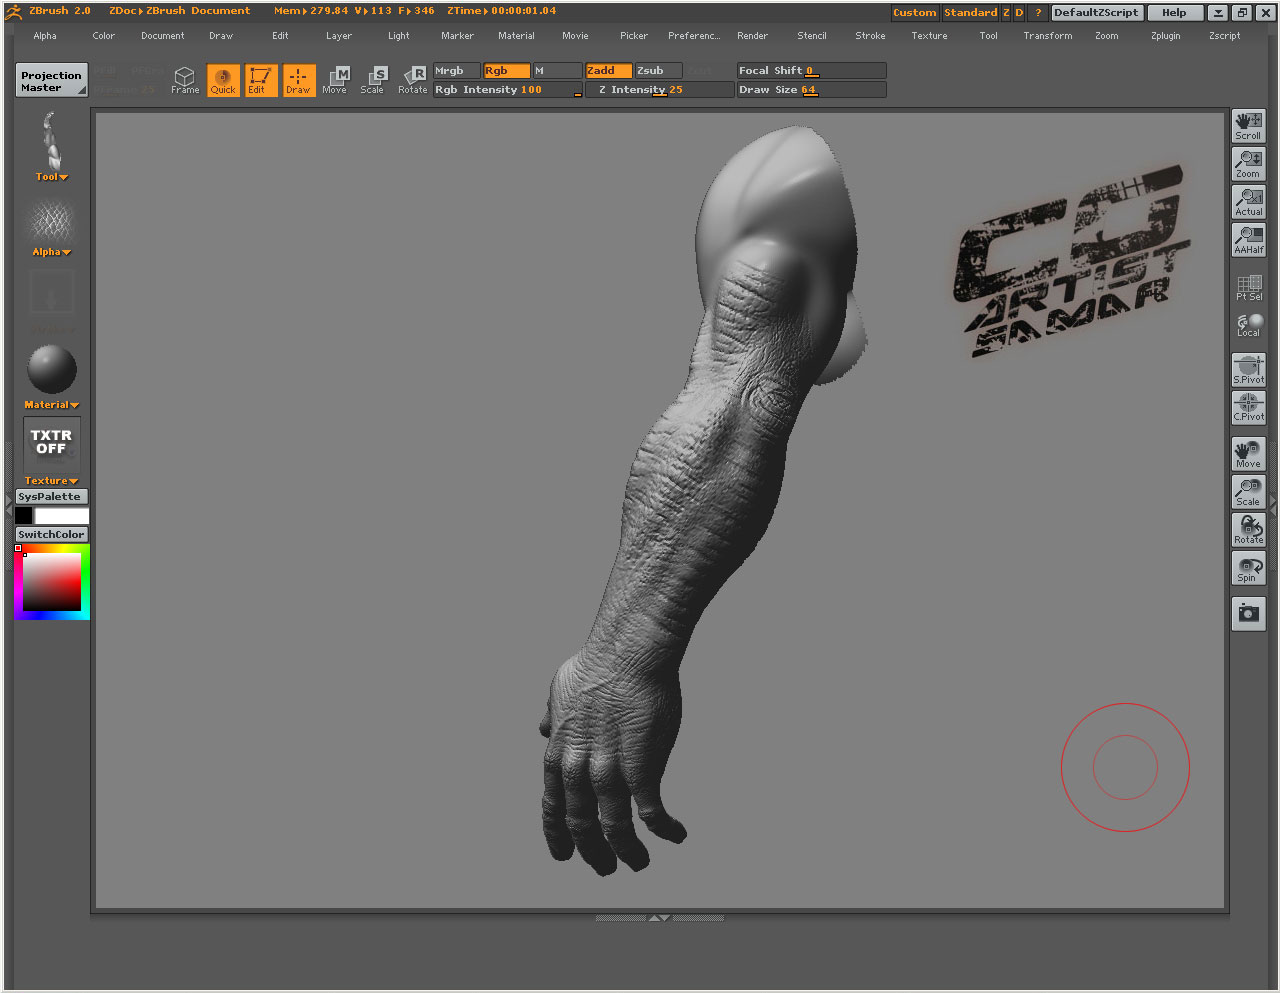This screenshot has height=993, width=1280.
Task: Enable AAHalf antialiased view
Action: pyautogui.click(x=1248, y=238)
